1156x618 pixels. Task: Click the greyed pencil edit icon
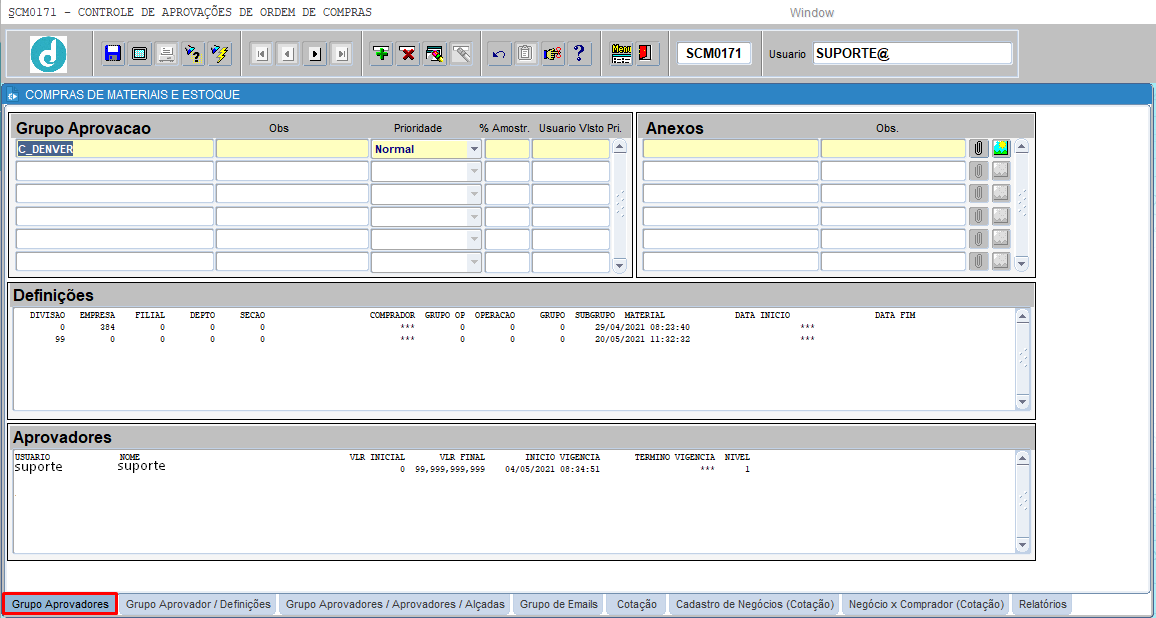pyautogui.click(x=461, y=54)
